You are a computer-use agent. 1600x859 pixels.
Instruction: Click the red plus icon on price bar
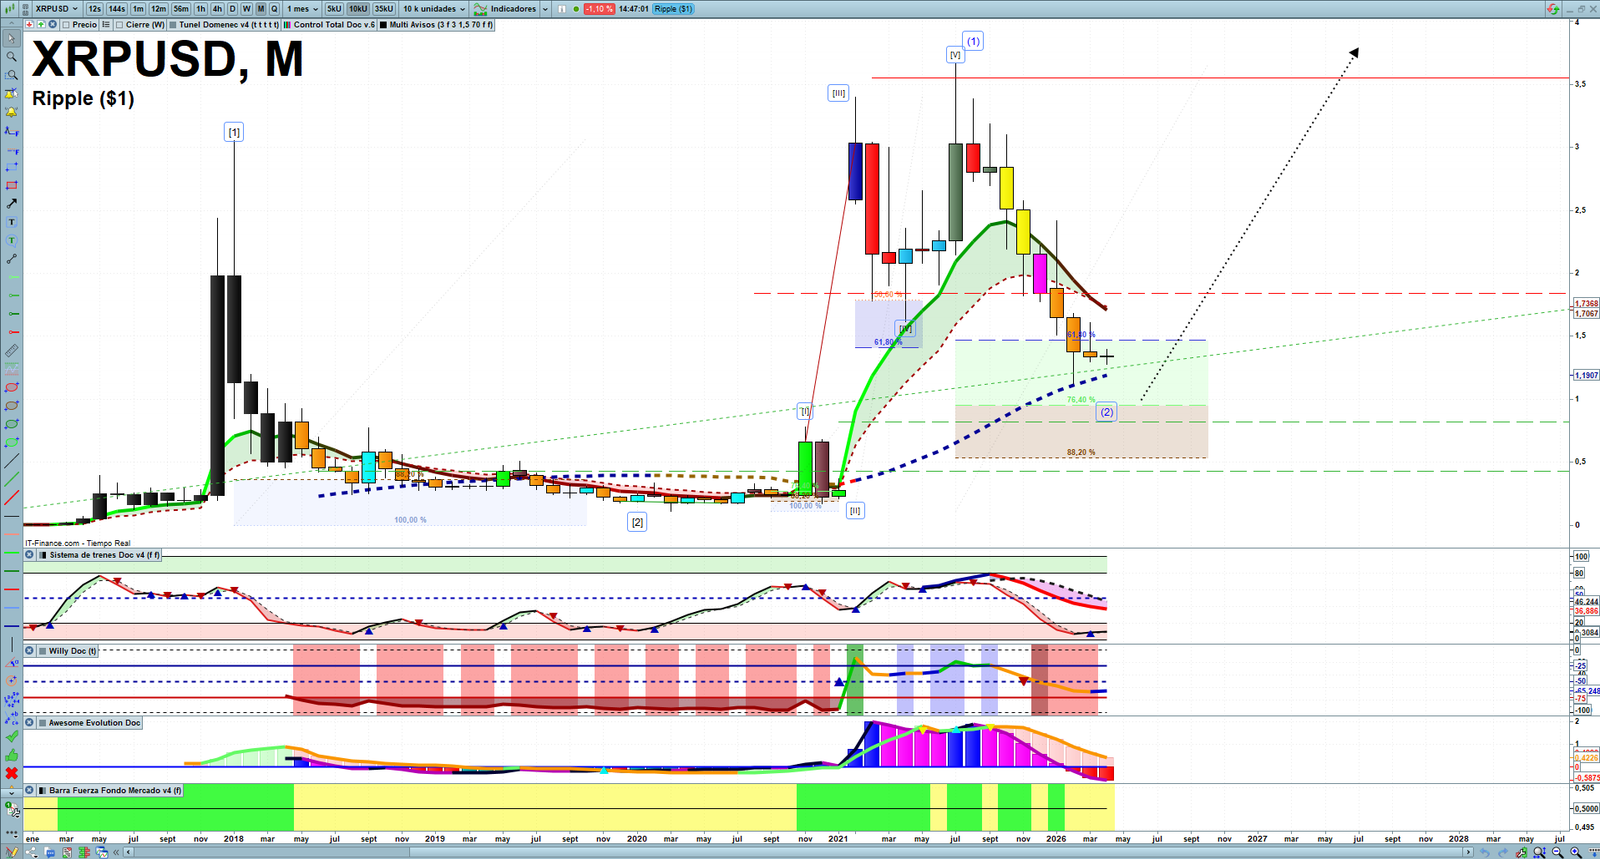[x=29, y=25]
